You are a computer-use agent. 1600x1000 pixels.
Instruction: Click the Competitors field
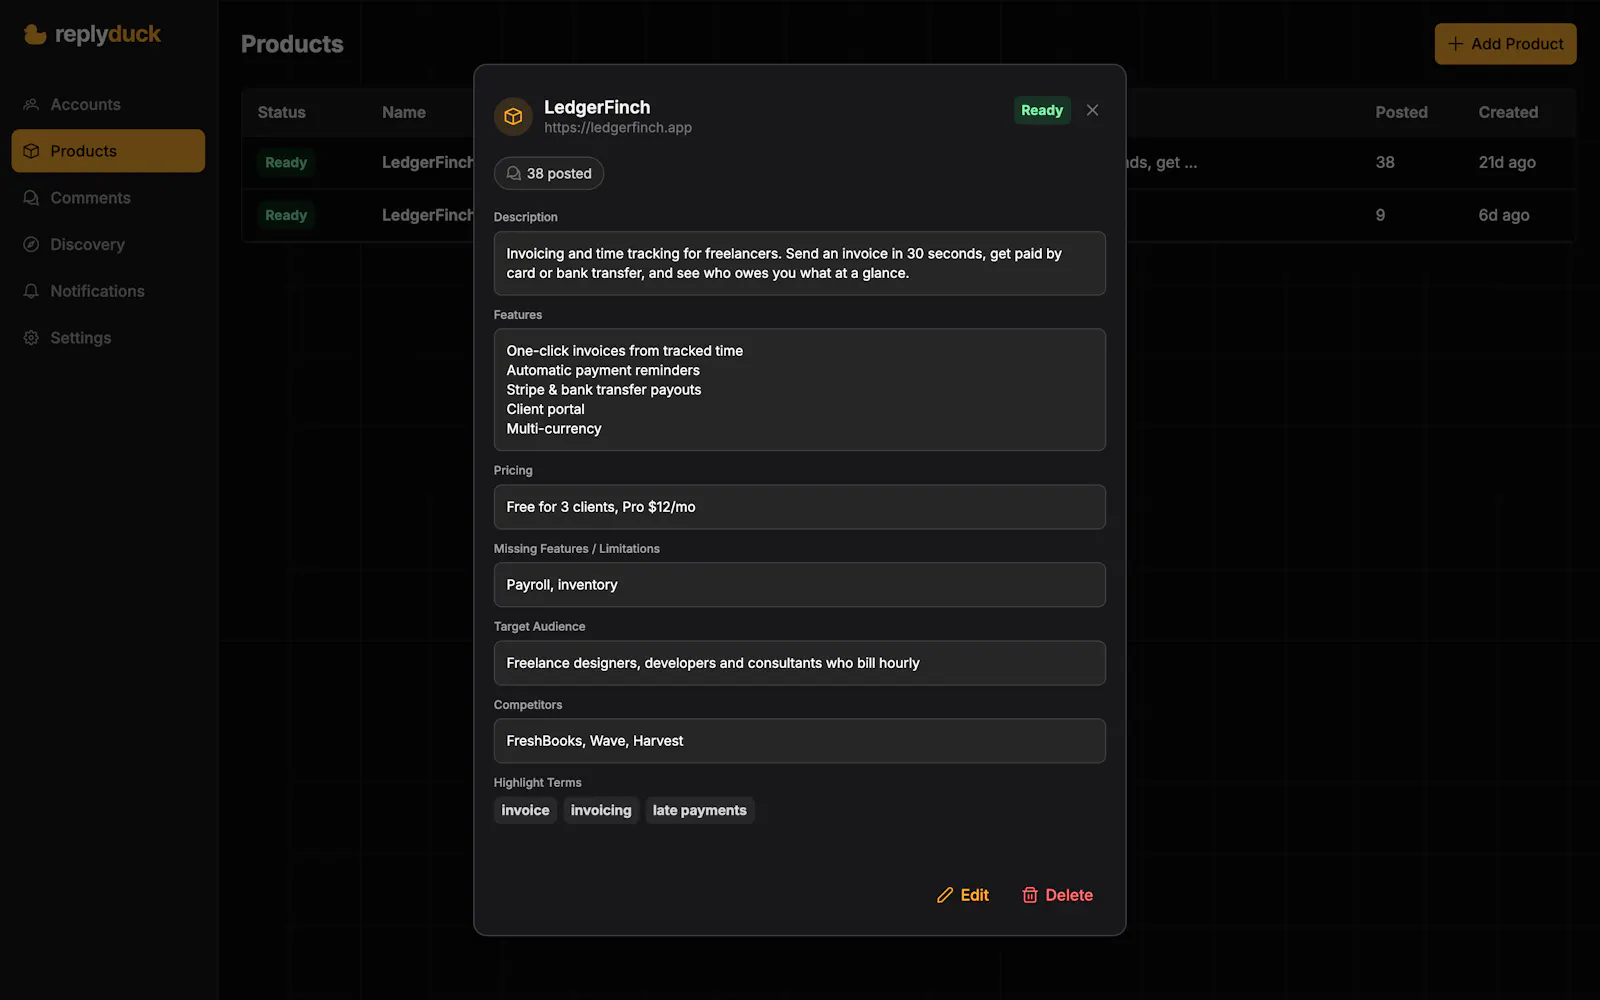click(x=799, y=741)
